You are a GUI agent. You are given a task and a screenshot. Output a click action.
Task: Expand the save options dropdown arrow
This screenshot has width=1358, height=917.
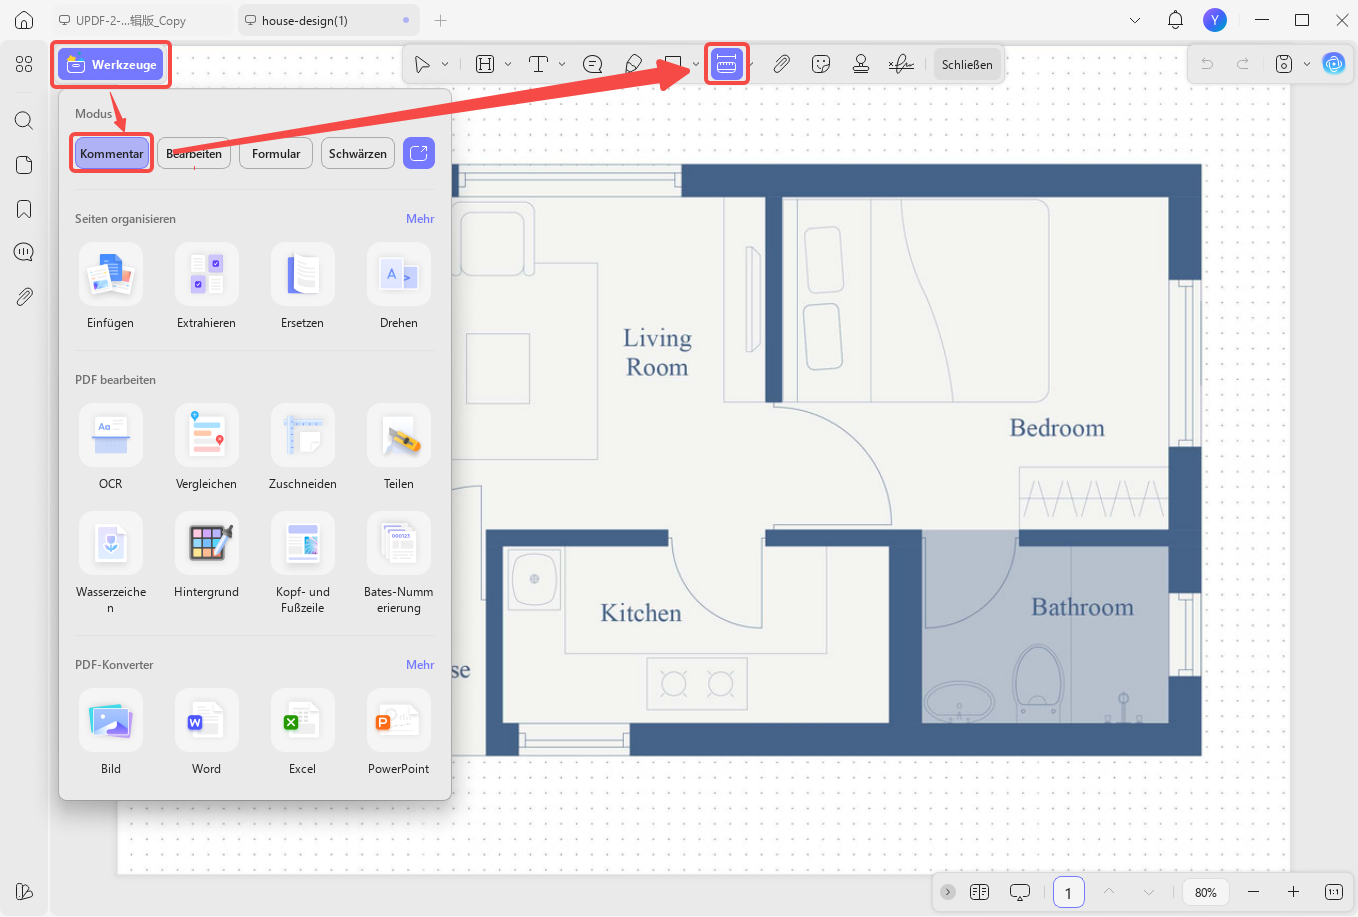[x=1307, y=64]
